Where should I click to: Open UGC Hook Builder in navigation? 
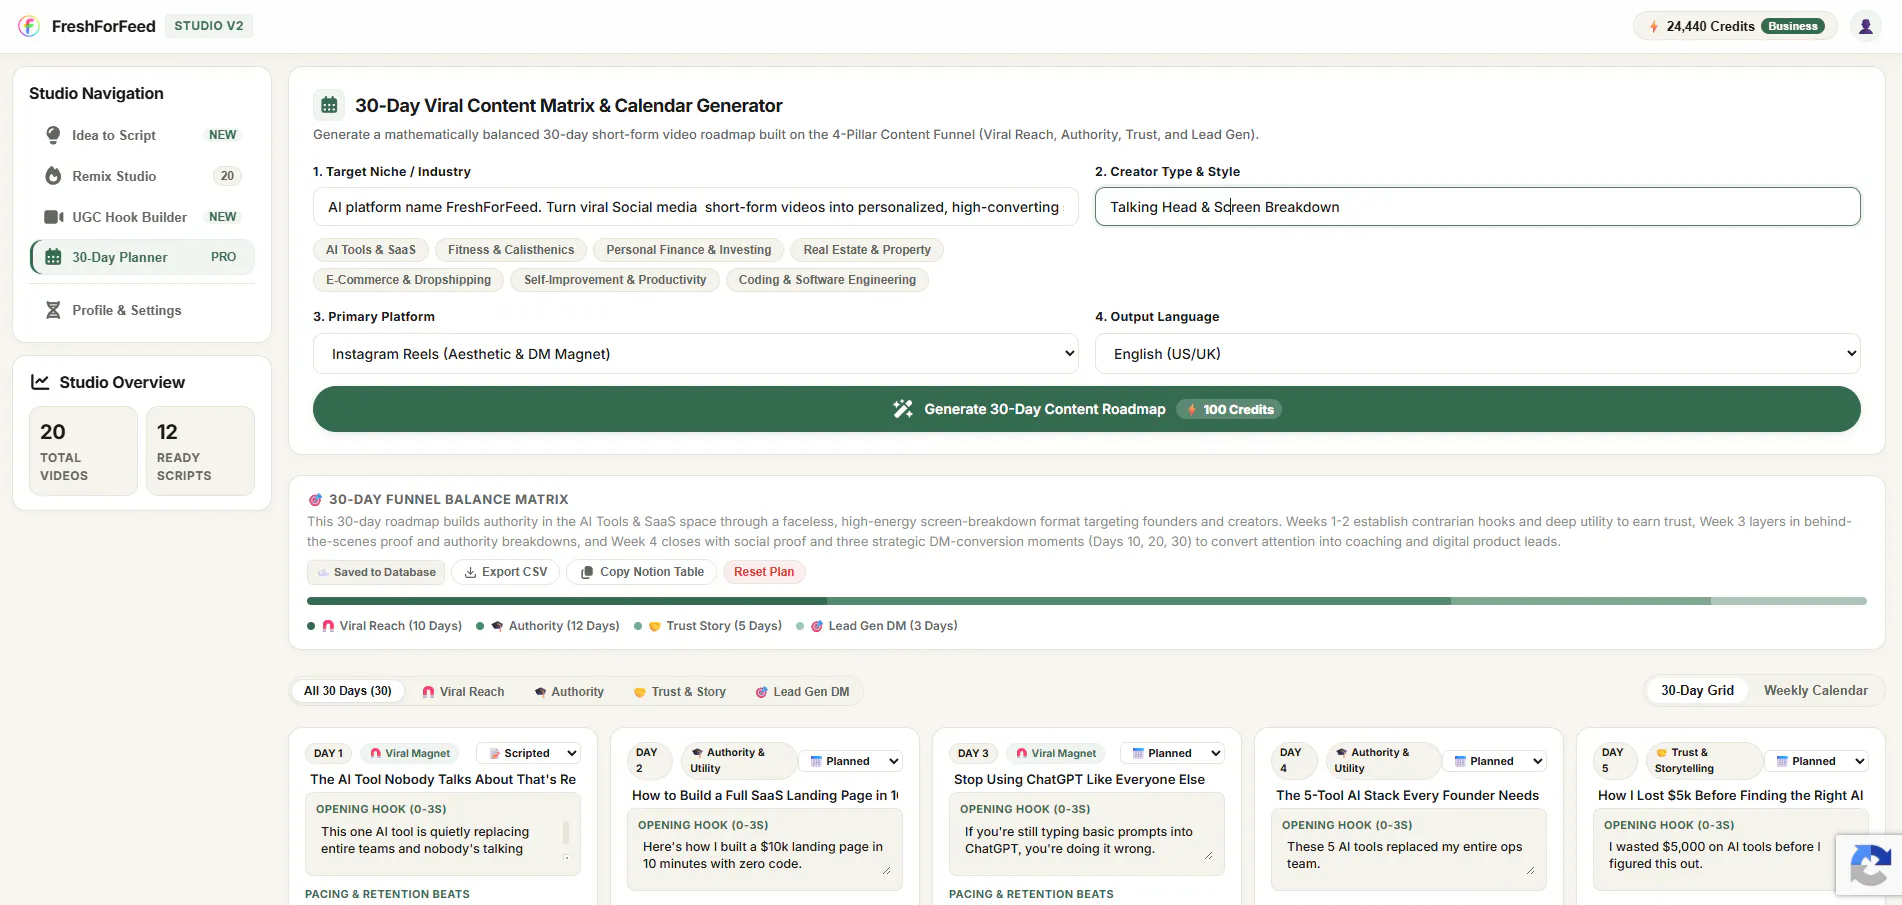pyautogui.click(x=142, y=217)
